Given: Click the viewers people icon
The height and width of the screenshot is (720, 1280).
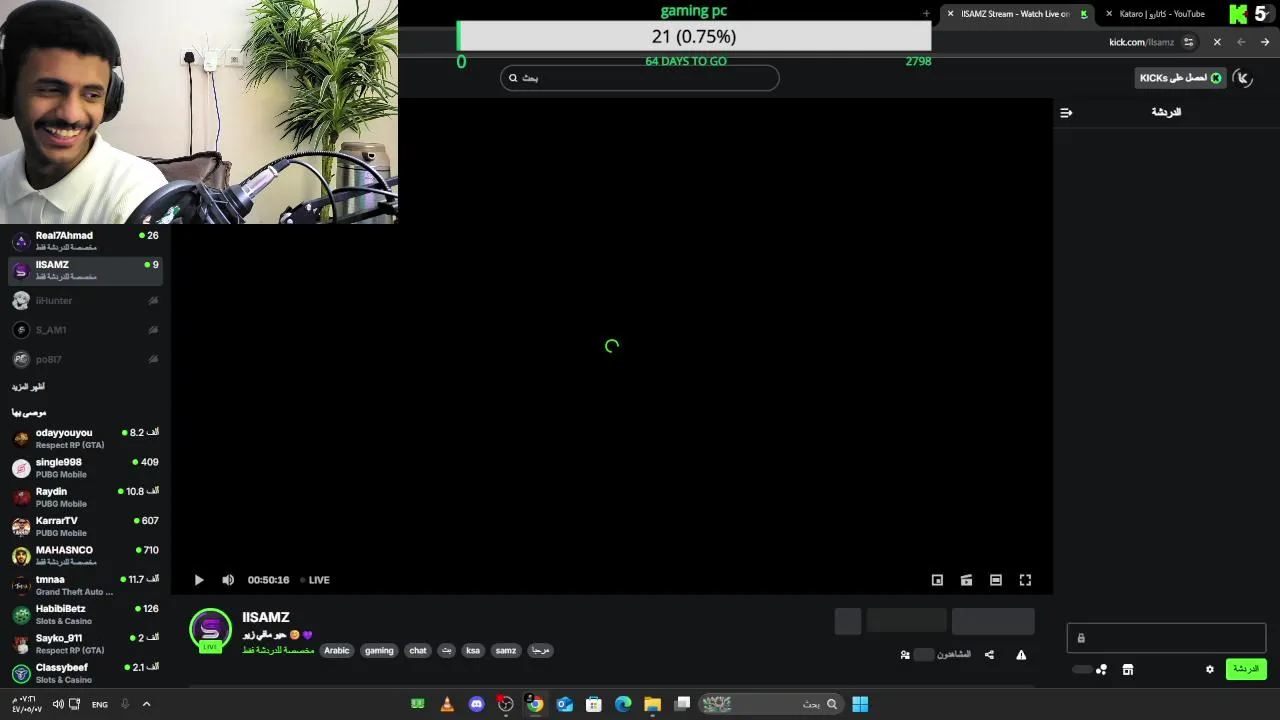Looking at the screenshot, I should point(905,655).
